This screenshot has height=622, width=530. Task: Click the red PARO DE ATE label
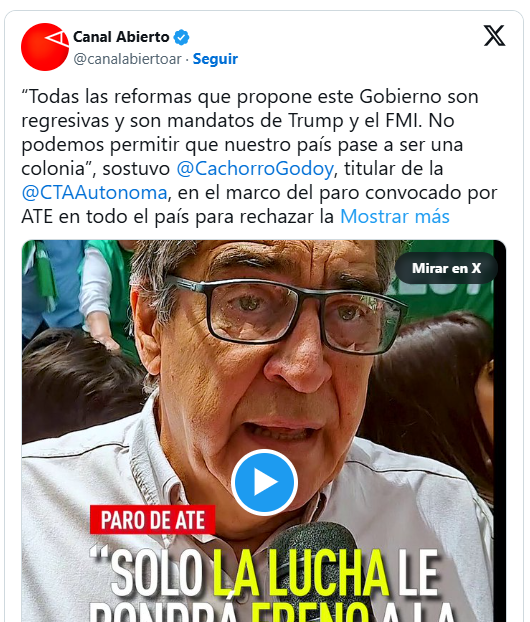tap(153, 520)
